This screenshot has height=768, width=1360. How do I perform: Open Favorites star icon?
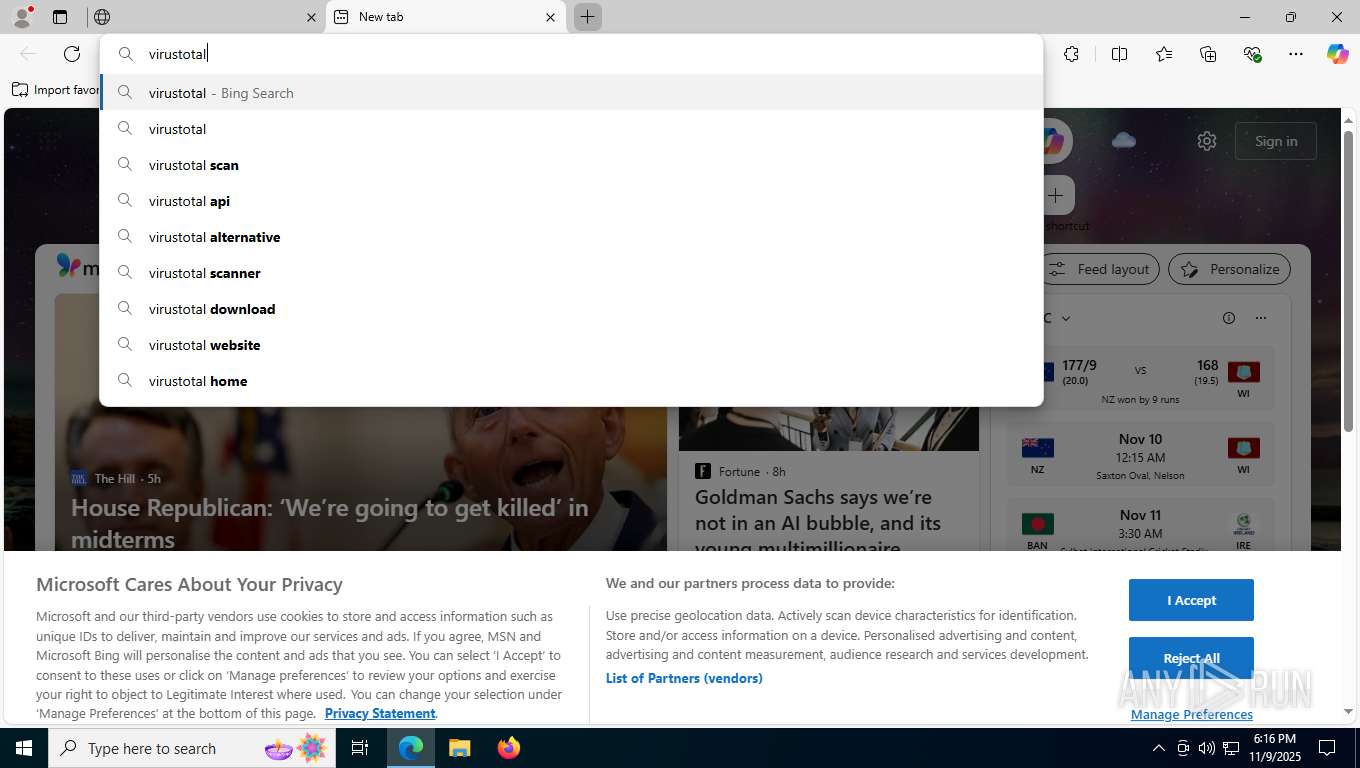click(x=1164, y=54)
